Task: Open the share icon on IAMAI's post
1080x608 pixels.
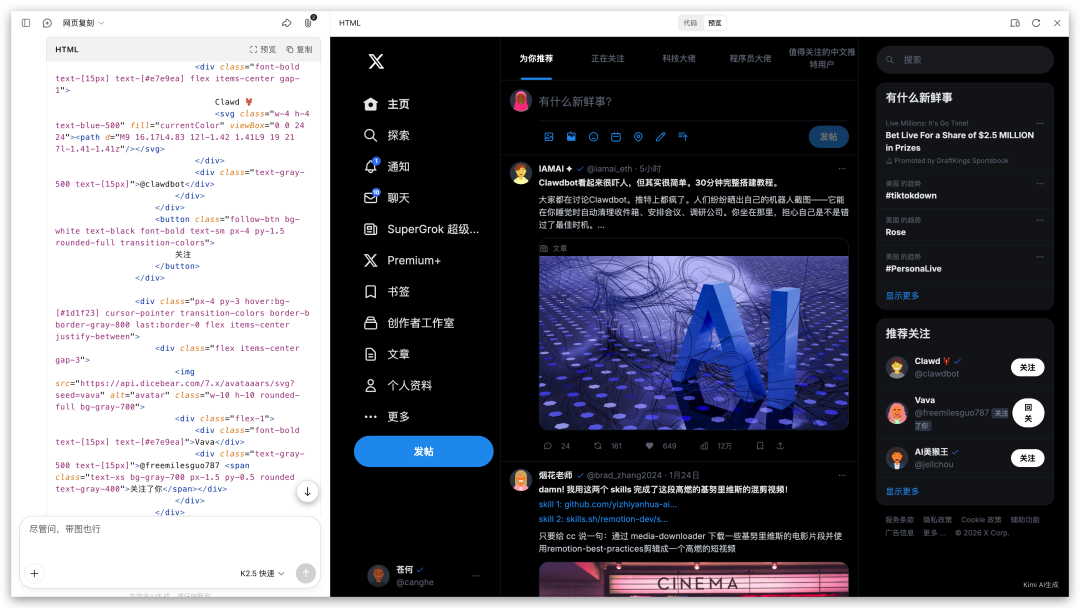Action: tap(780, 446)
